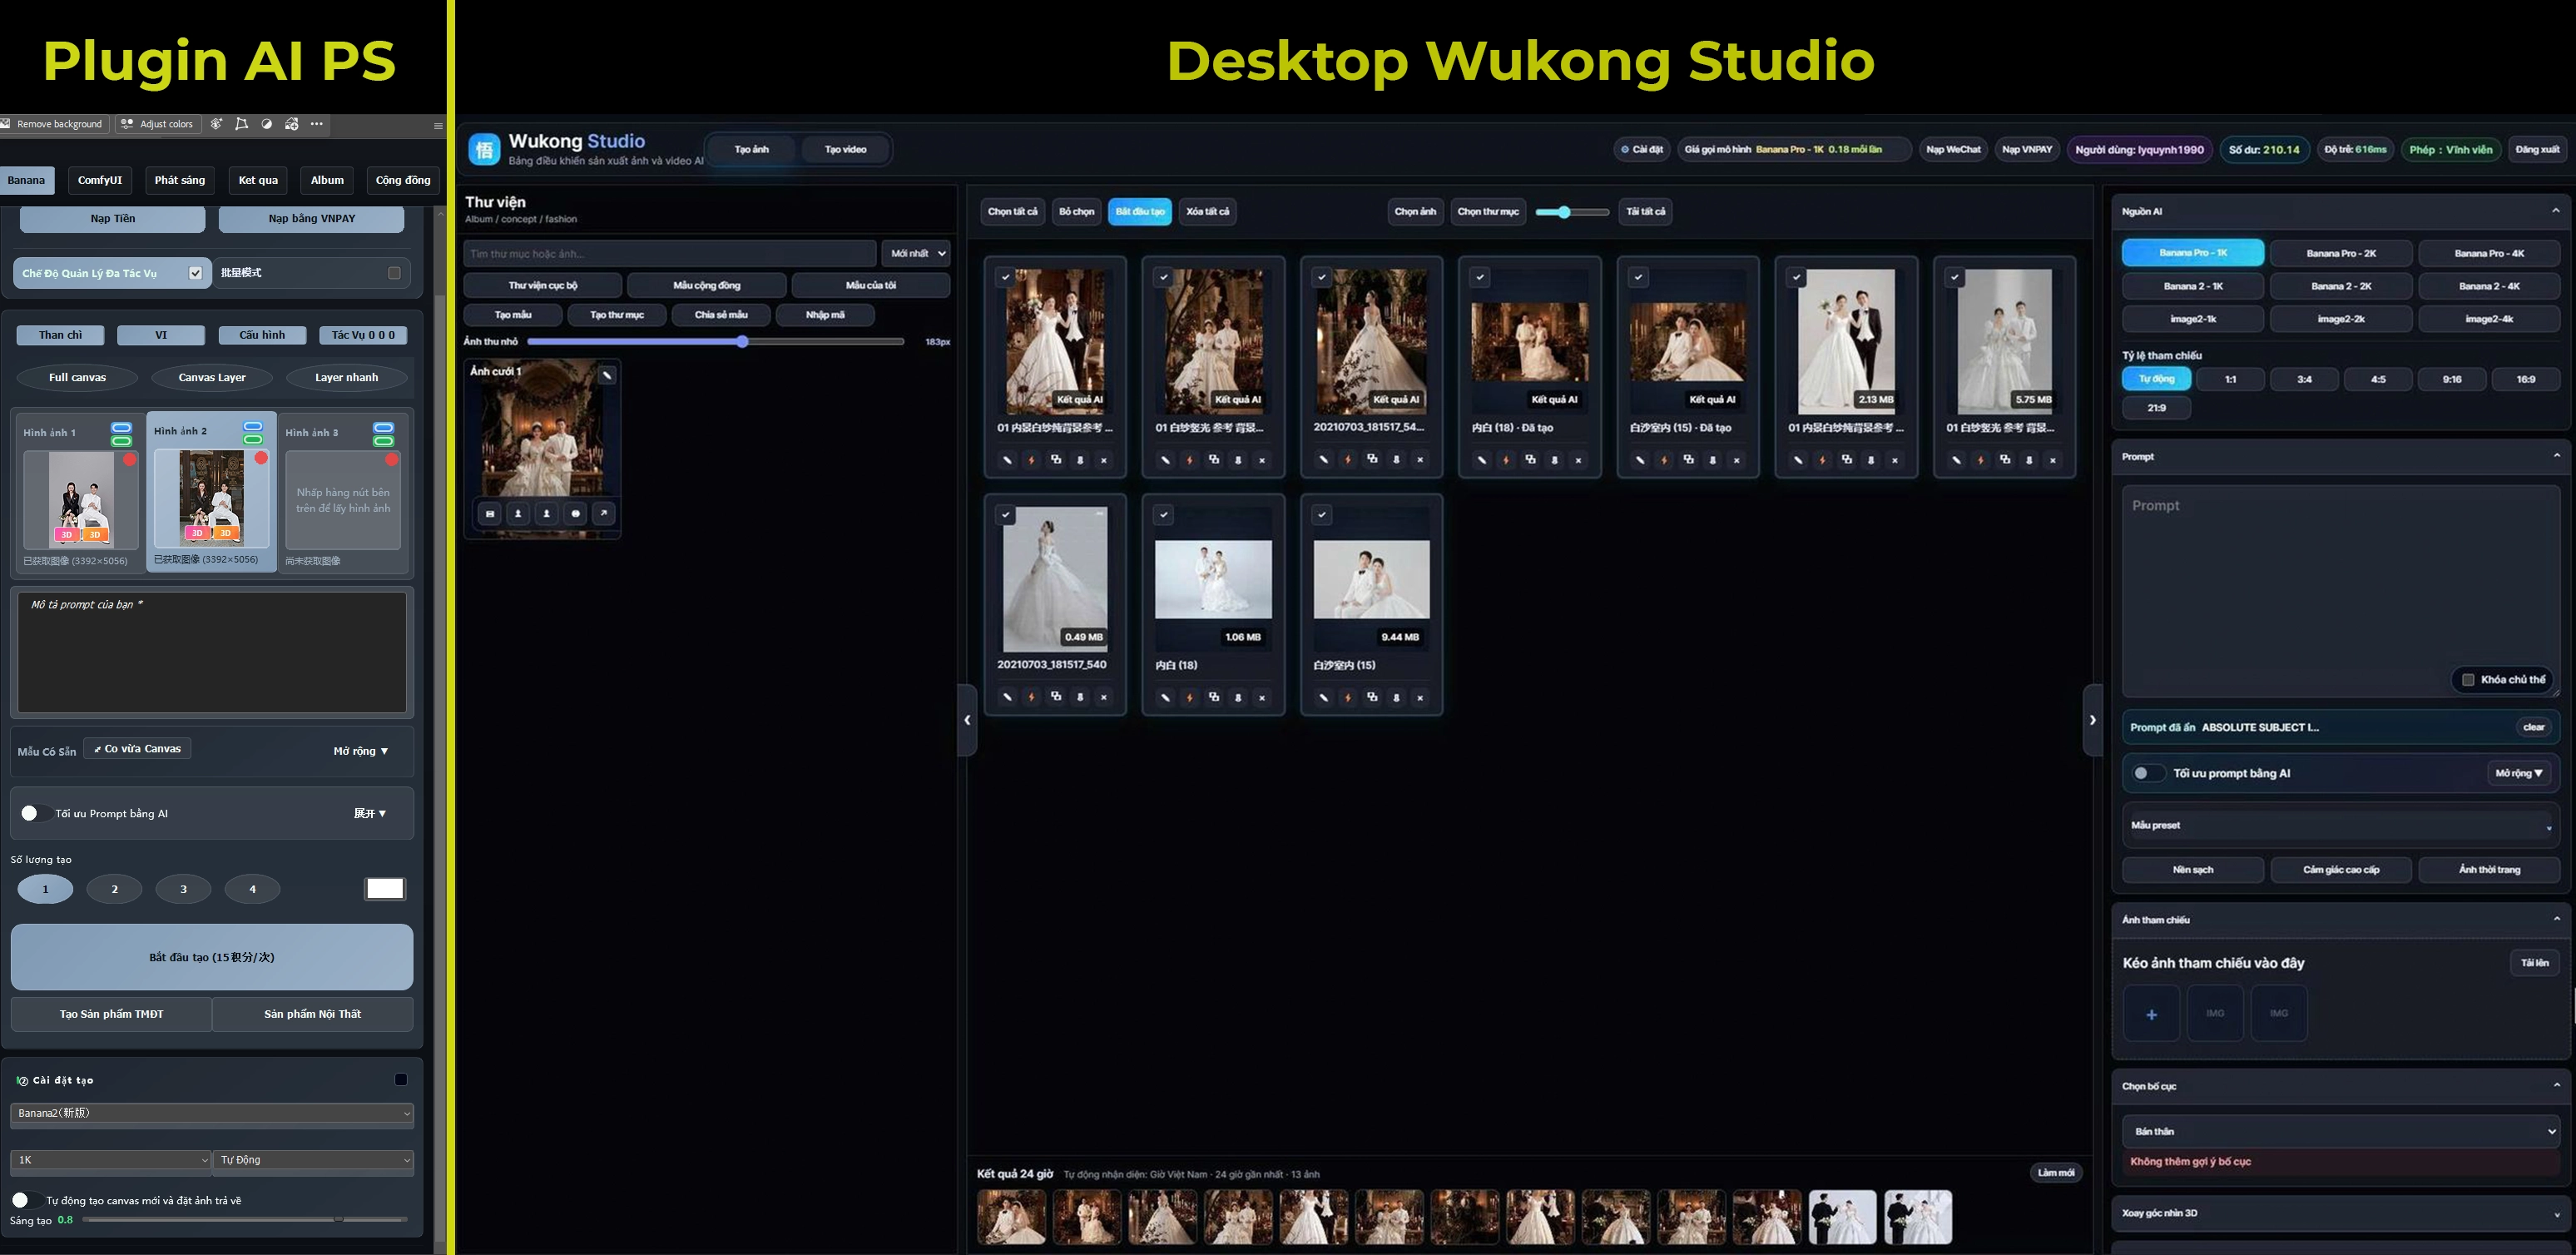The width and height of the screenshot is (2576, 1255).
Task: Click the Bắt đầu tạo (15积分/次) button
Action: [x=212, y=957]
